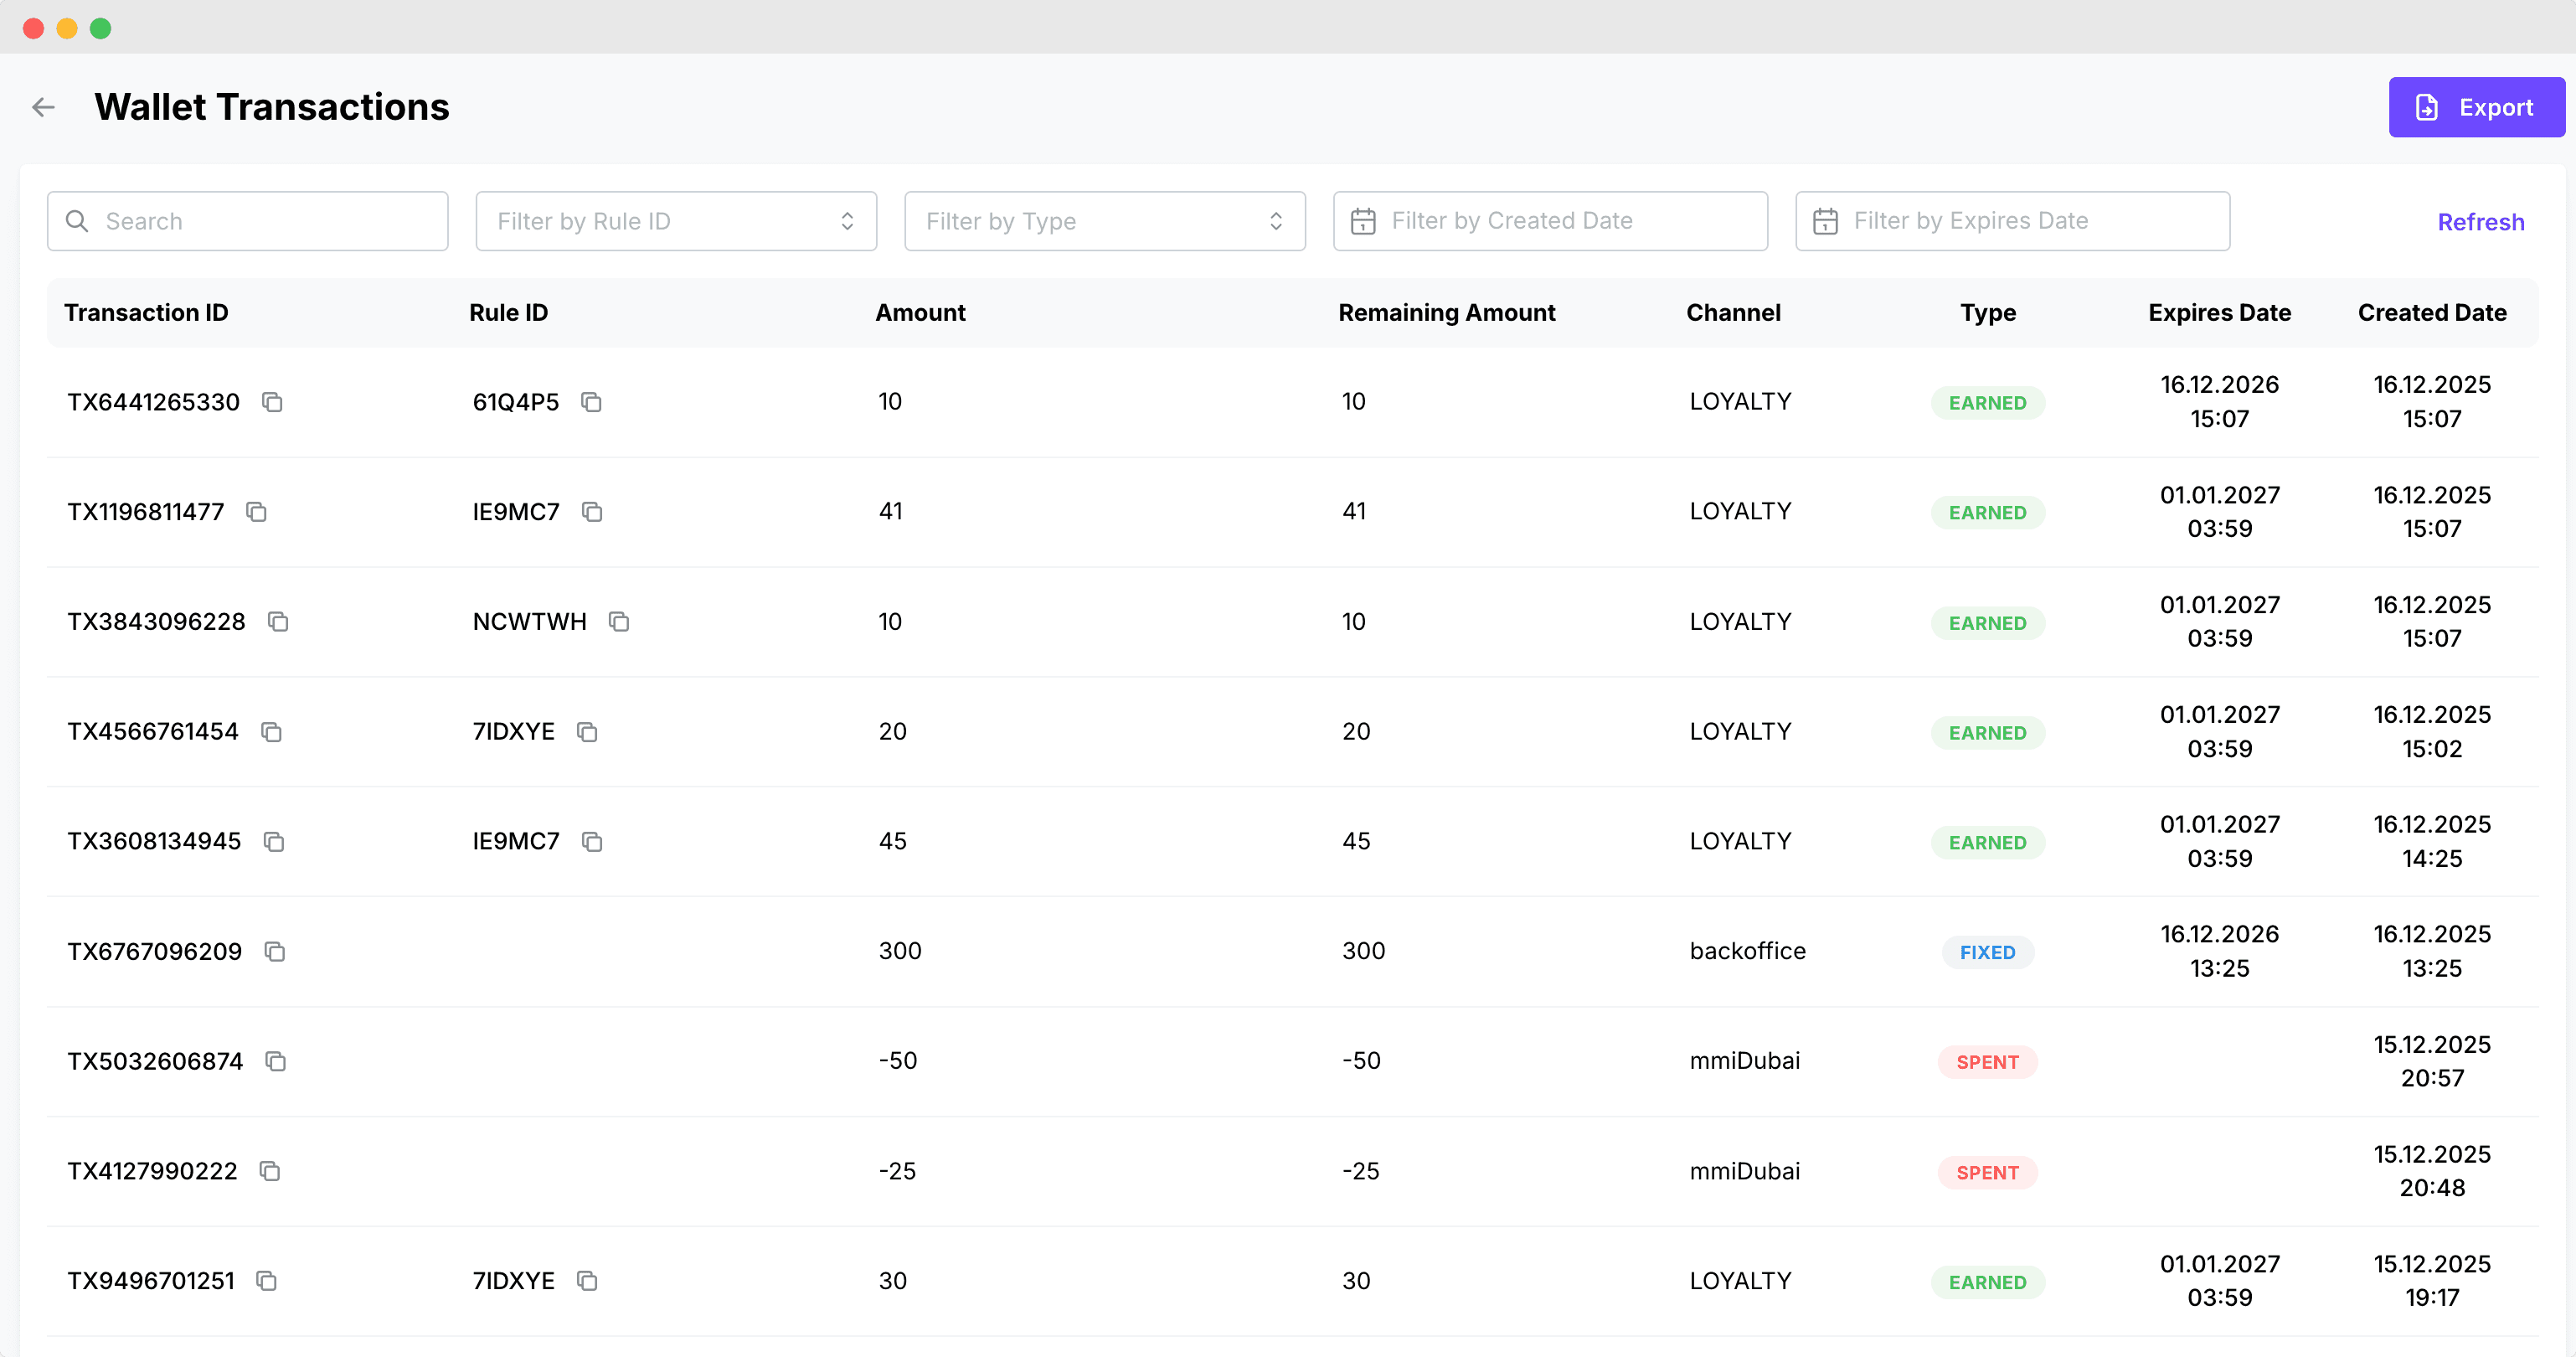Click the Export button
The width and height of the screenshot is (2576, 1357).
point(2476,107)
